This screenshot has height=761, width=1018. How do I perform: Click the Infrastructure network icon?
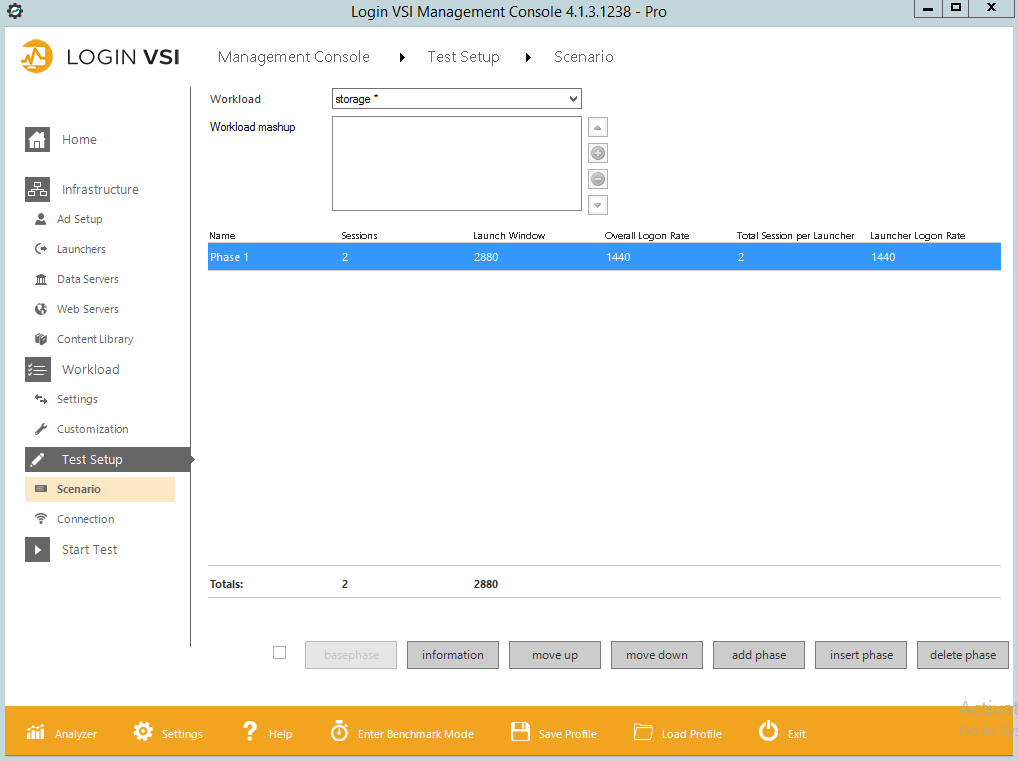[37, 189]
